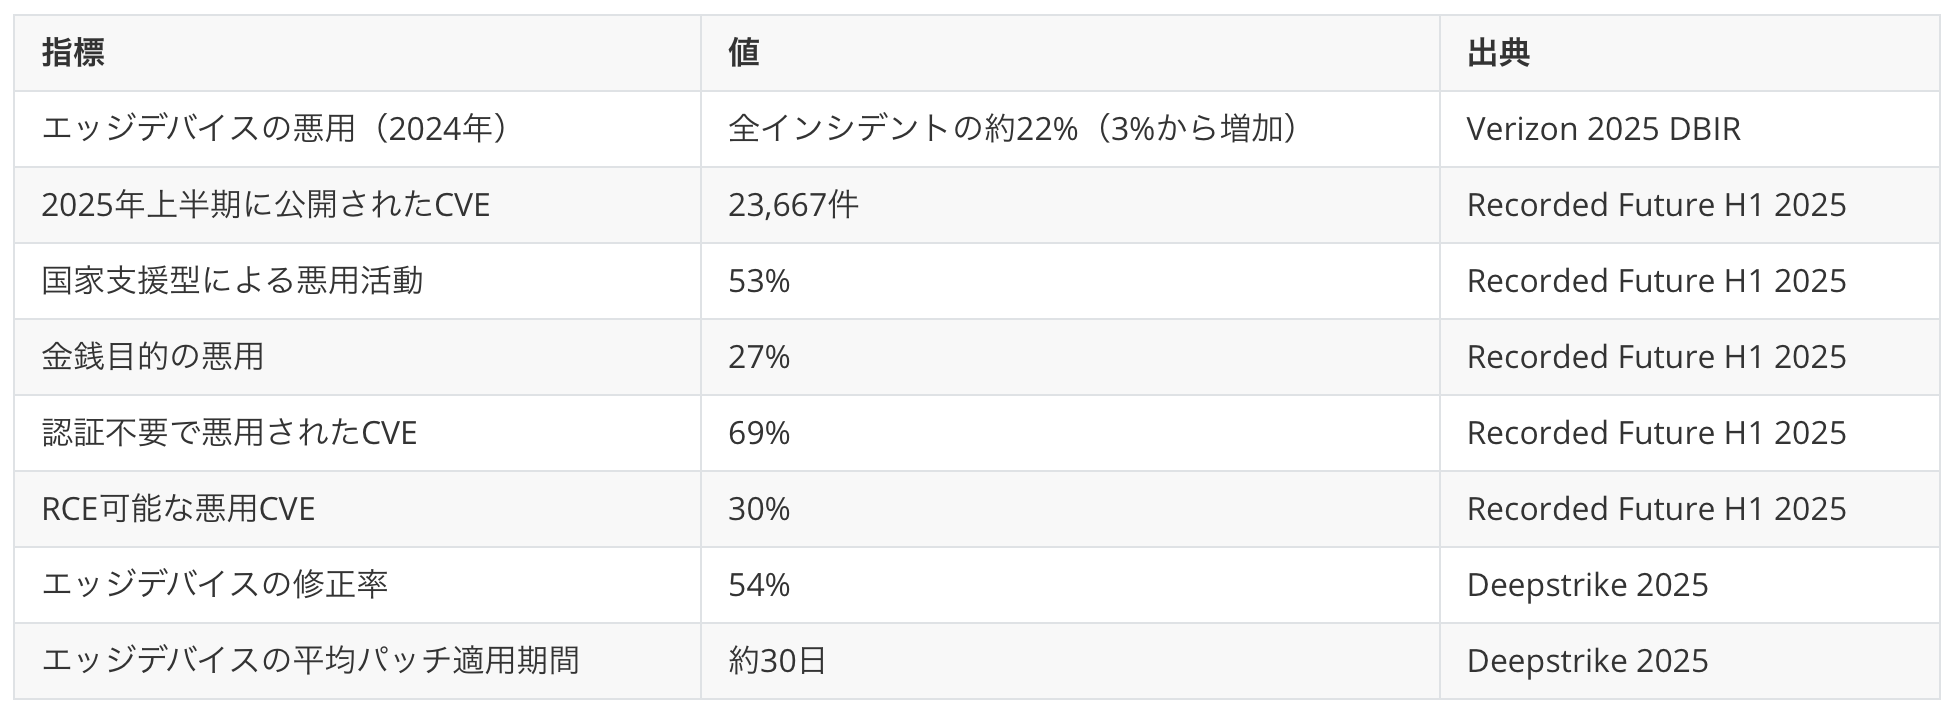
Task: Click the 値 column header
Action: tap(744, 53)
